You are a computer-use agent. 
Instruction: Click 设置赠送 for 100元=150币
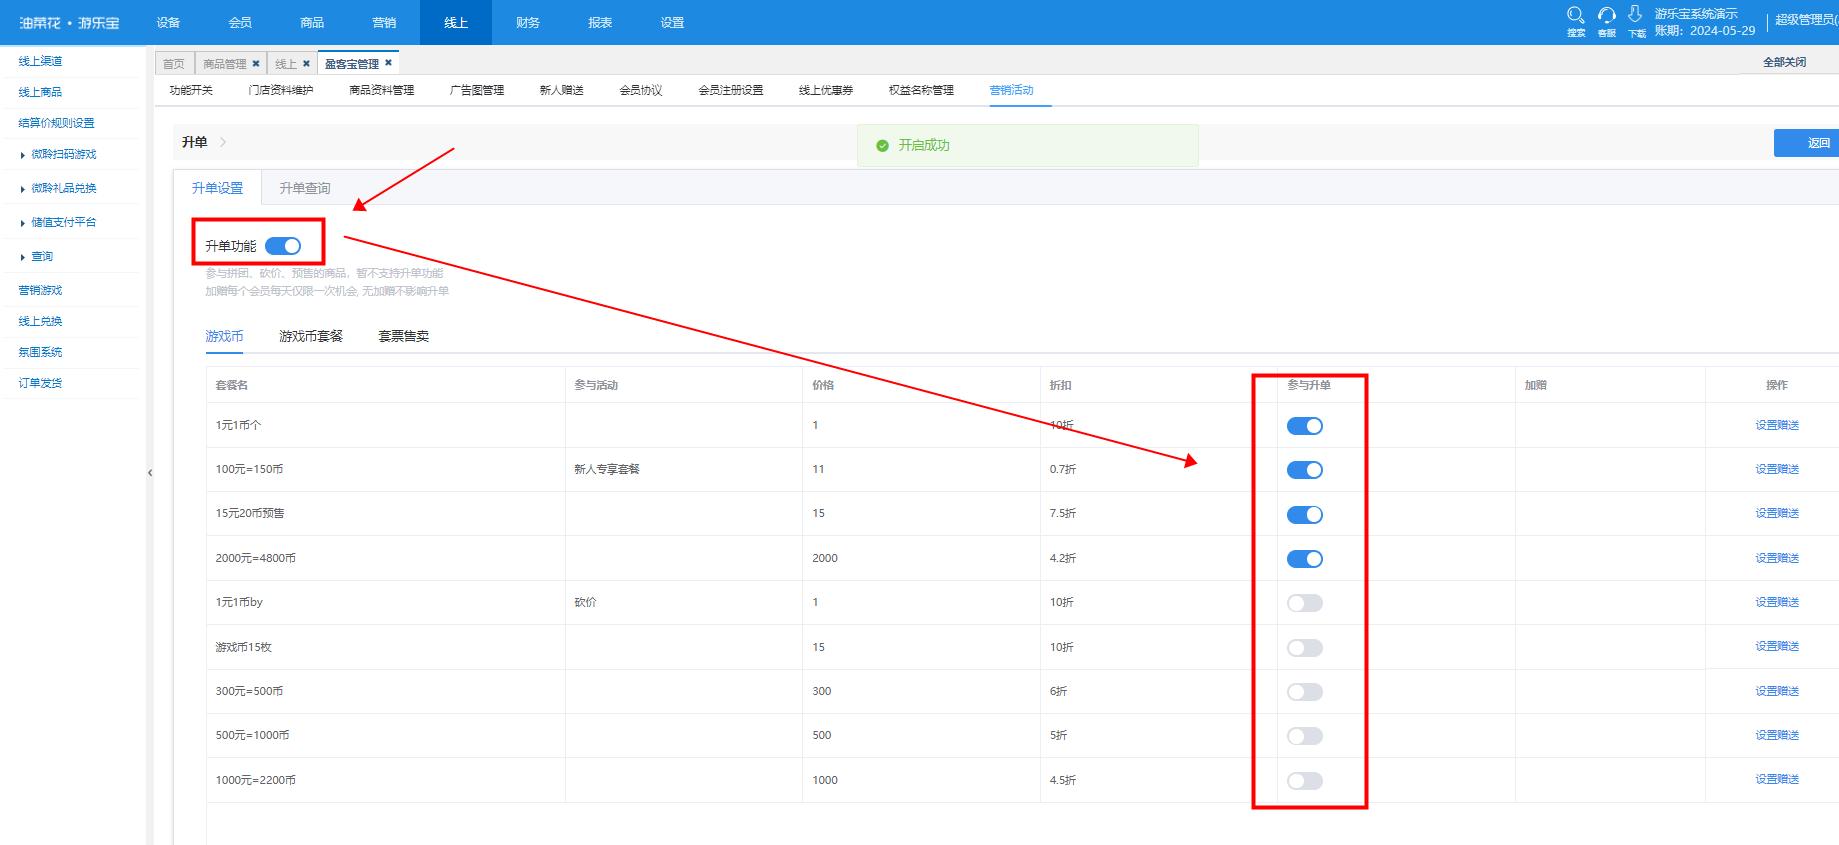click(1777, 469)
